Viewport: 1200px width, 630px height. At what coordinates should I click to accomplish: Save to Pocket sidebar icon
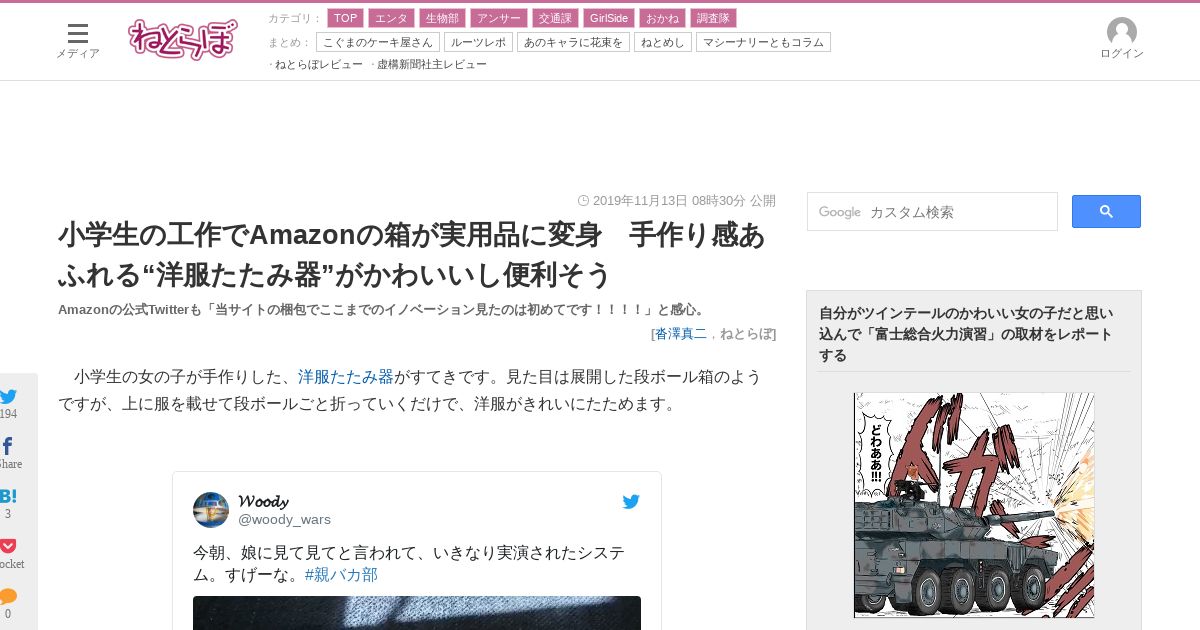pyautogui.click(x=8, y=546)
